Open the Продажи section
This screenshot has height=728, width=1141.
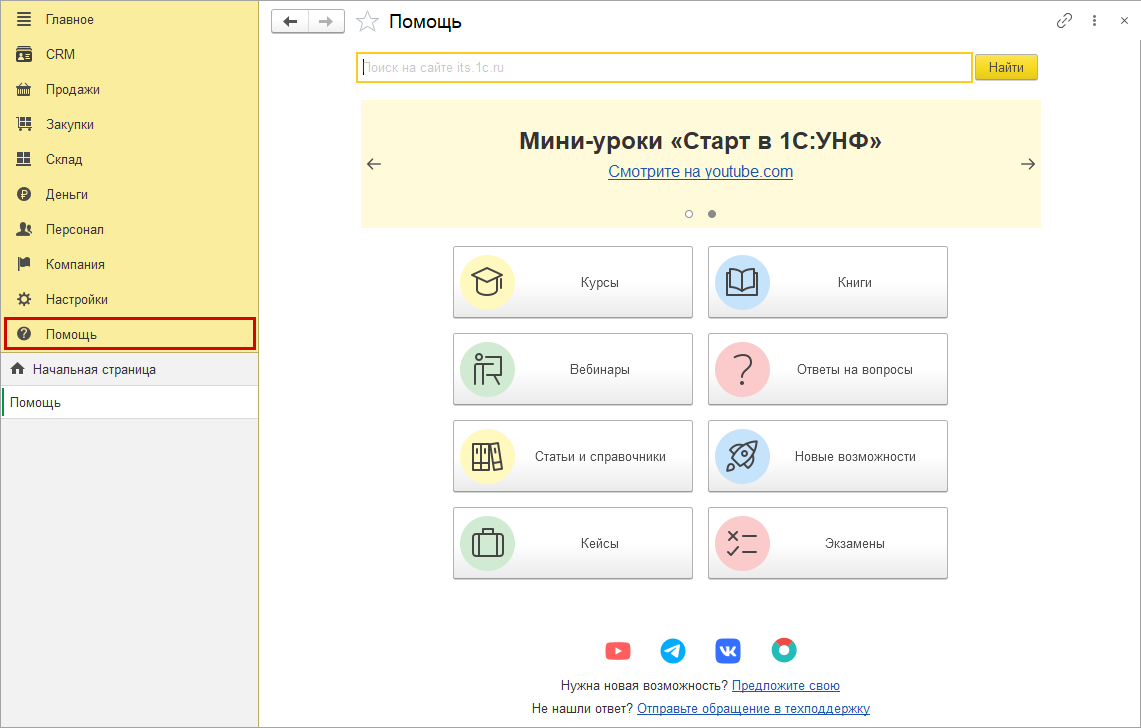pyautogui.click(x=130, y=89)
